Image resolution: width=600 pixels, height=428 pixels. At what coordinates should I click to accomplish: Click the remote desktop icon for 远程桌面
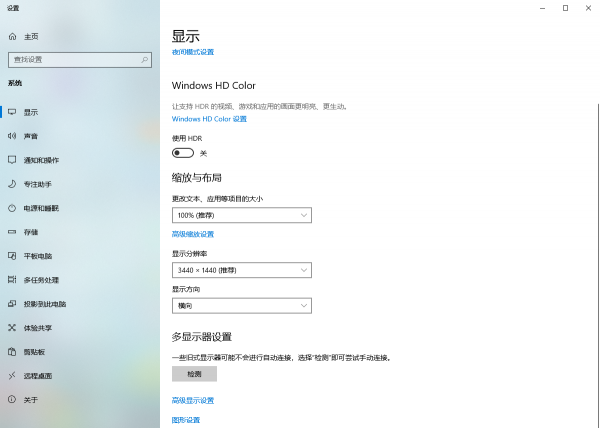click(12, 376)
